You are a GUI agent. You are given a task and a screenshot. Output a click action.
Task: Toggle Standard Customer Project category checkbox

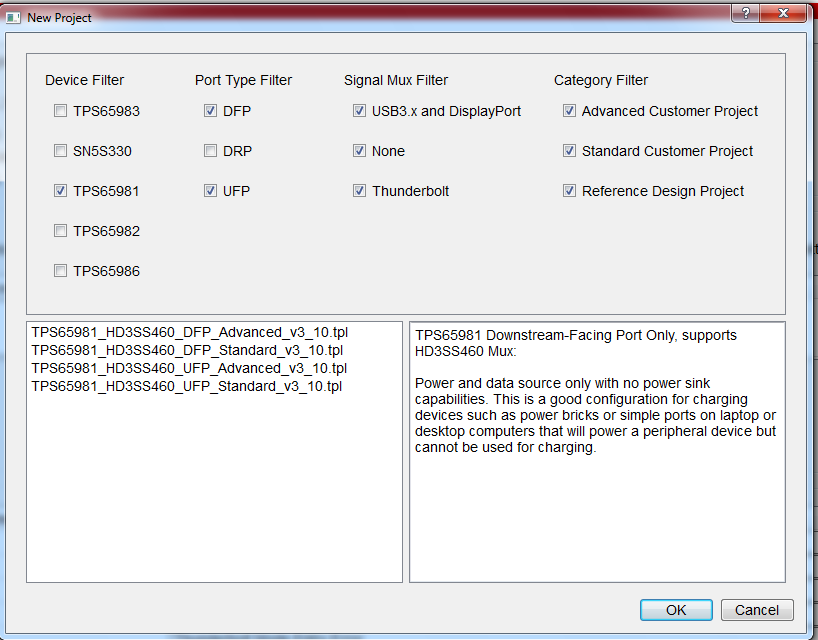click(569, 151)
